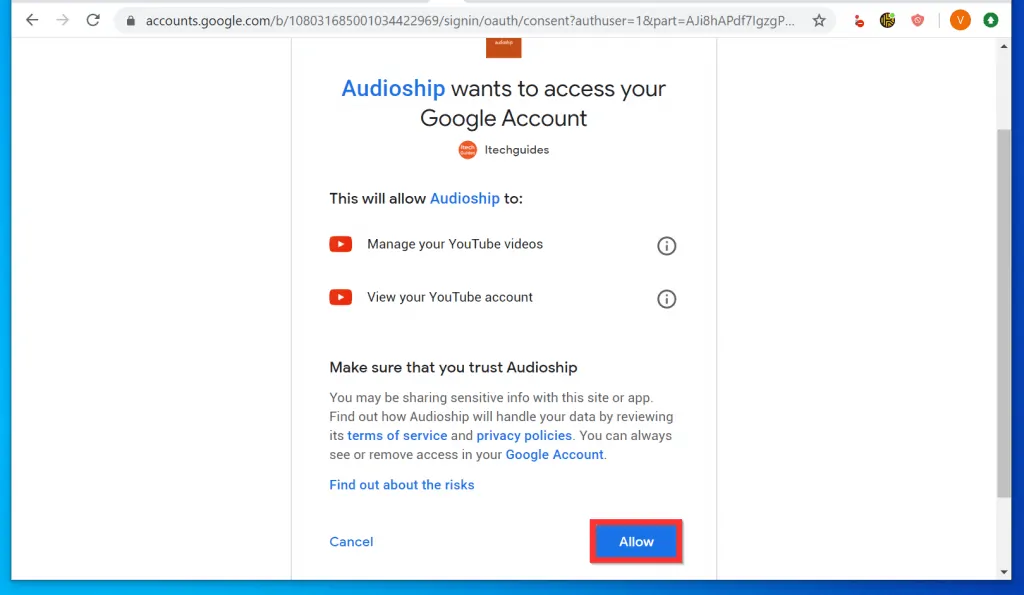The width and height of the screenshot is (1024, 595).
Task: Open the red extension icon beside the star
Action: [859, 21]
